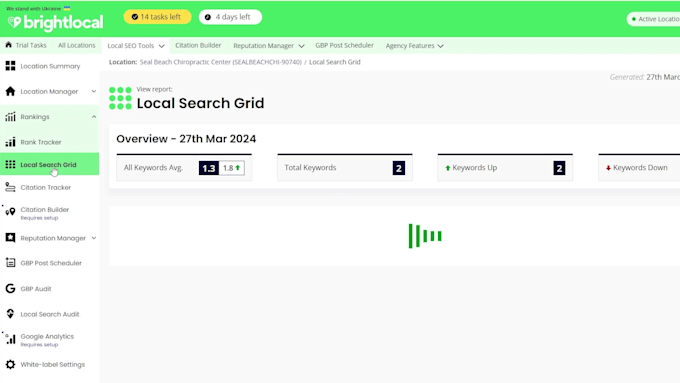Image resolution: width=680 pixels, height=383 pixels.
Task: Click the Local Search Grid dots icon in sidebar
Action: click(10, 164)
